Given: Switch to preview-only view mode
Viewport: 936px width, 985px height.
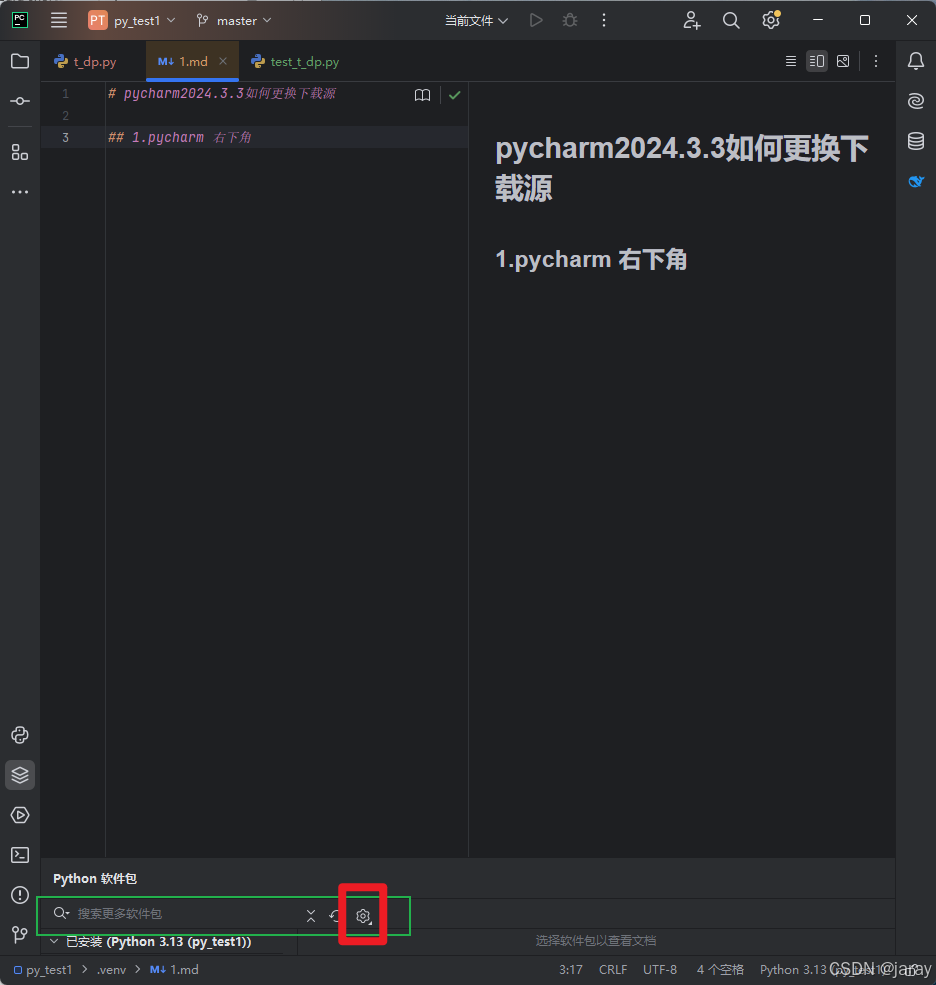Looking at the screenshot, I should pos(843,61).
